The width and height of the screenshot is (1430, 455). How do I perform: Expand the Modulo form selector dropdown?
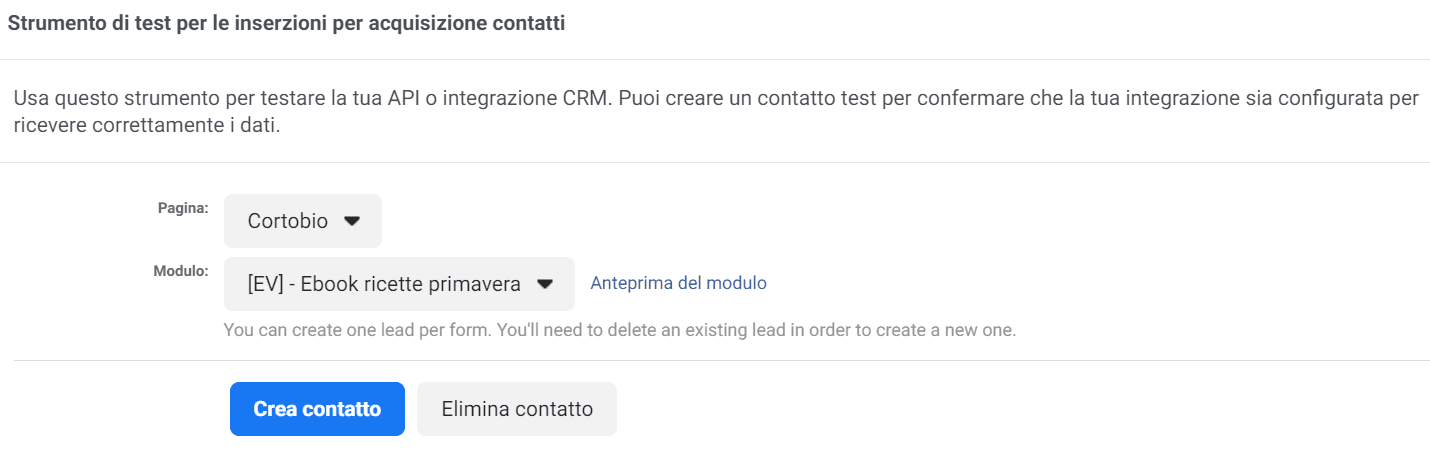[398, 284]
